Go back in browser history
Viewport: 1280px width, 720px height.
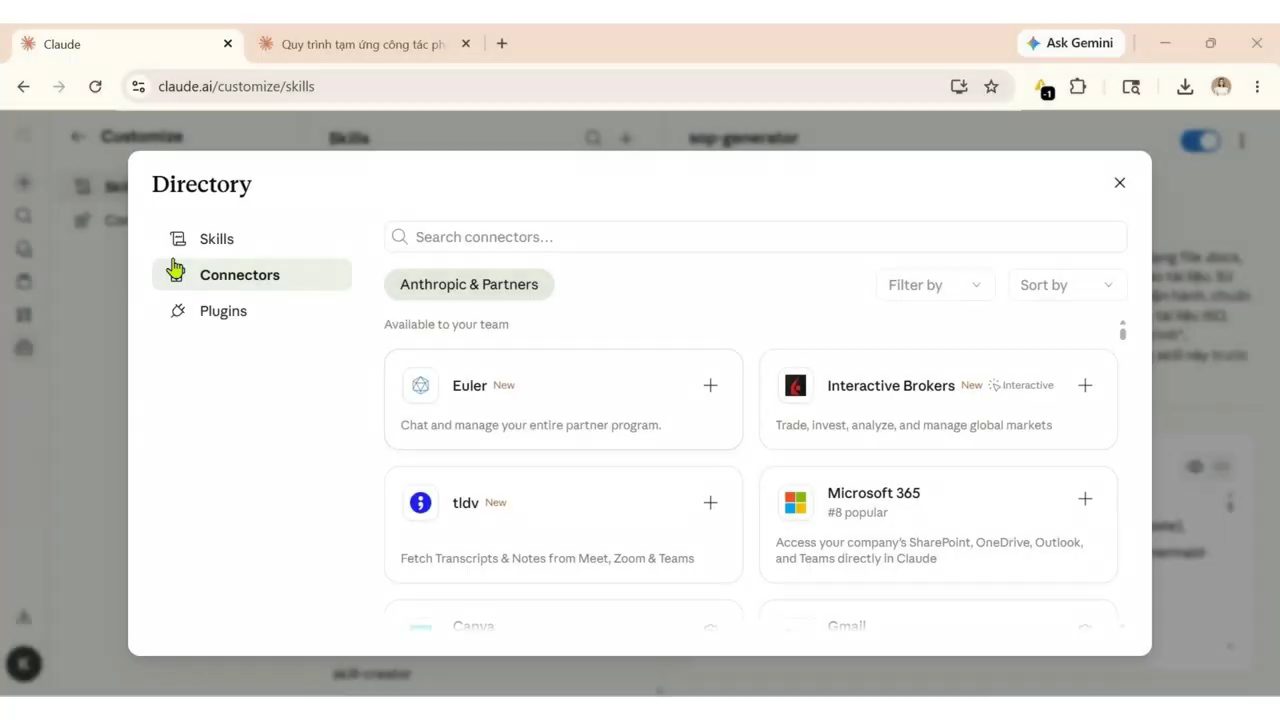24,87
